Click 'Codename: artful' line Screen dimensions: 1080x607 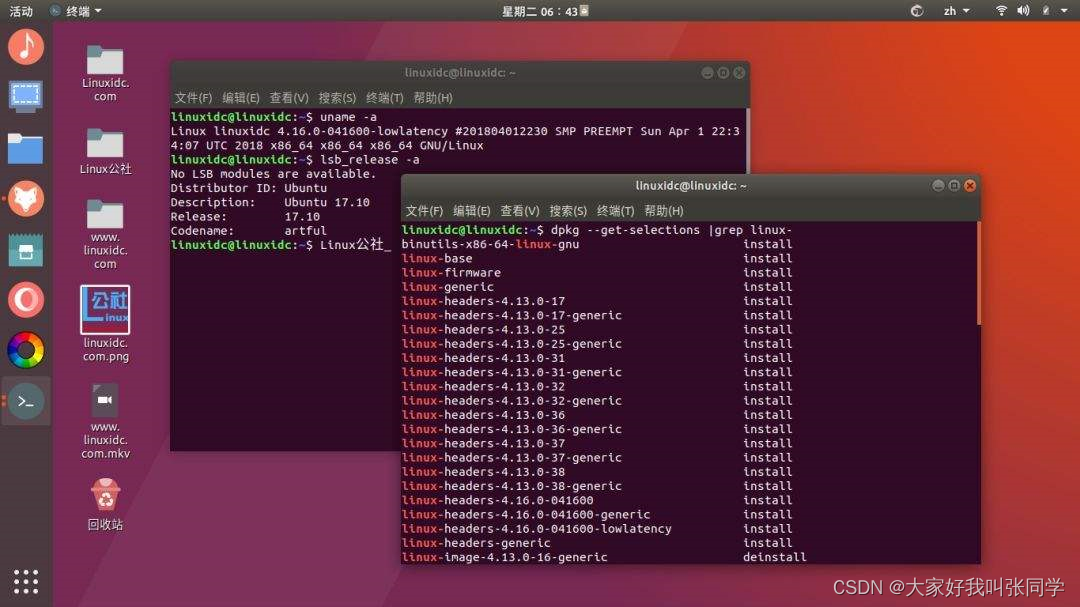(x=249, y=231)
